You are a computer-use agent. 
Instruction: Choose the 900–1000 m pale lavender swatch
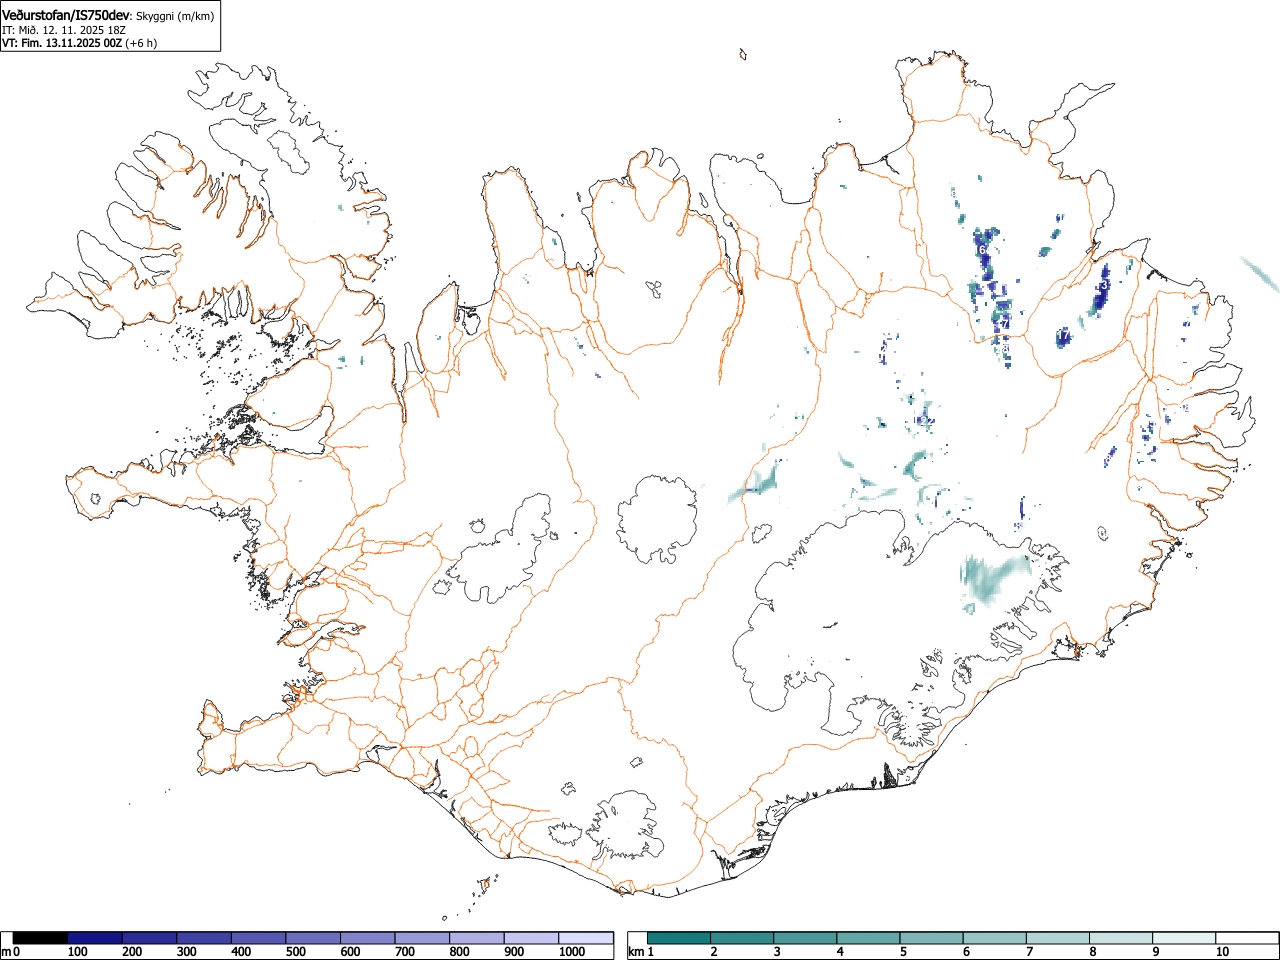pyautogui.click(x=531, y=938)
